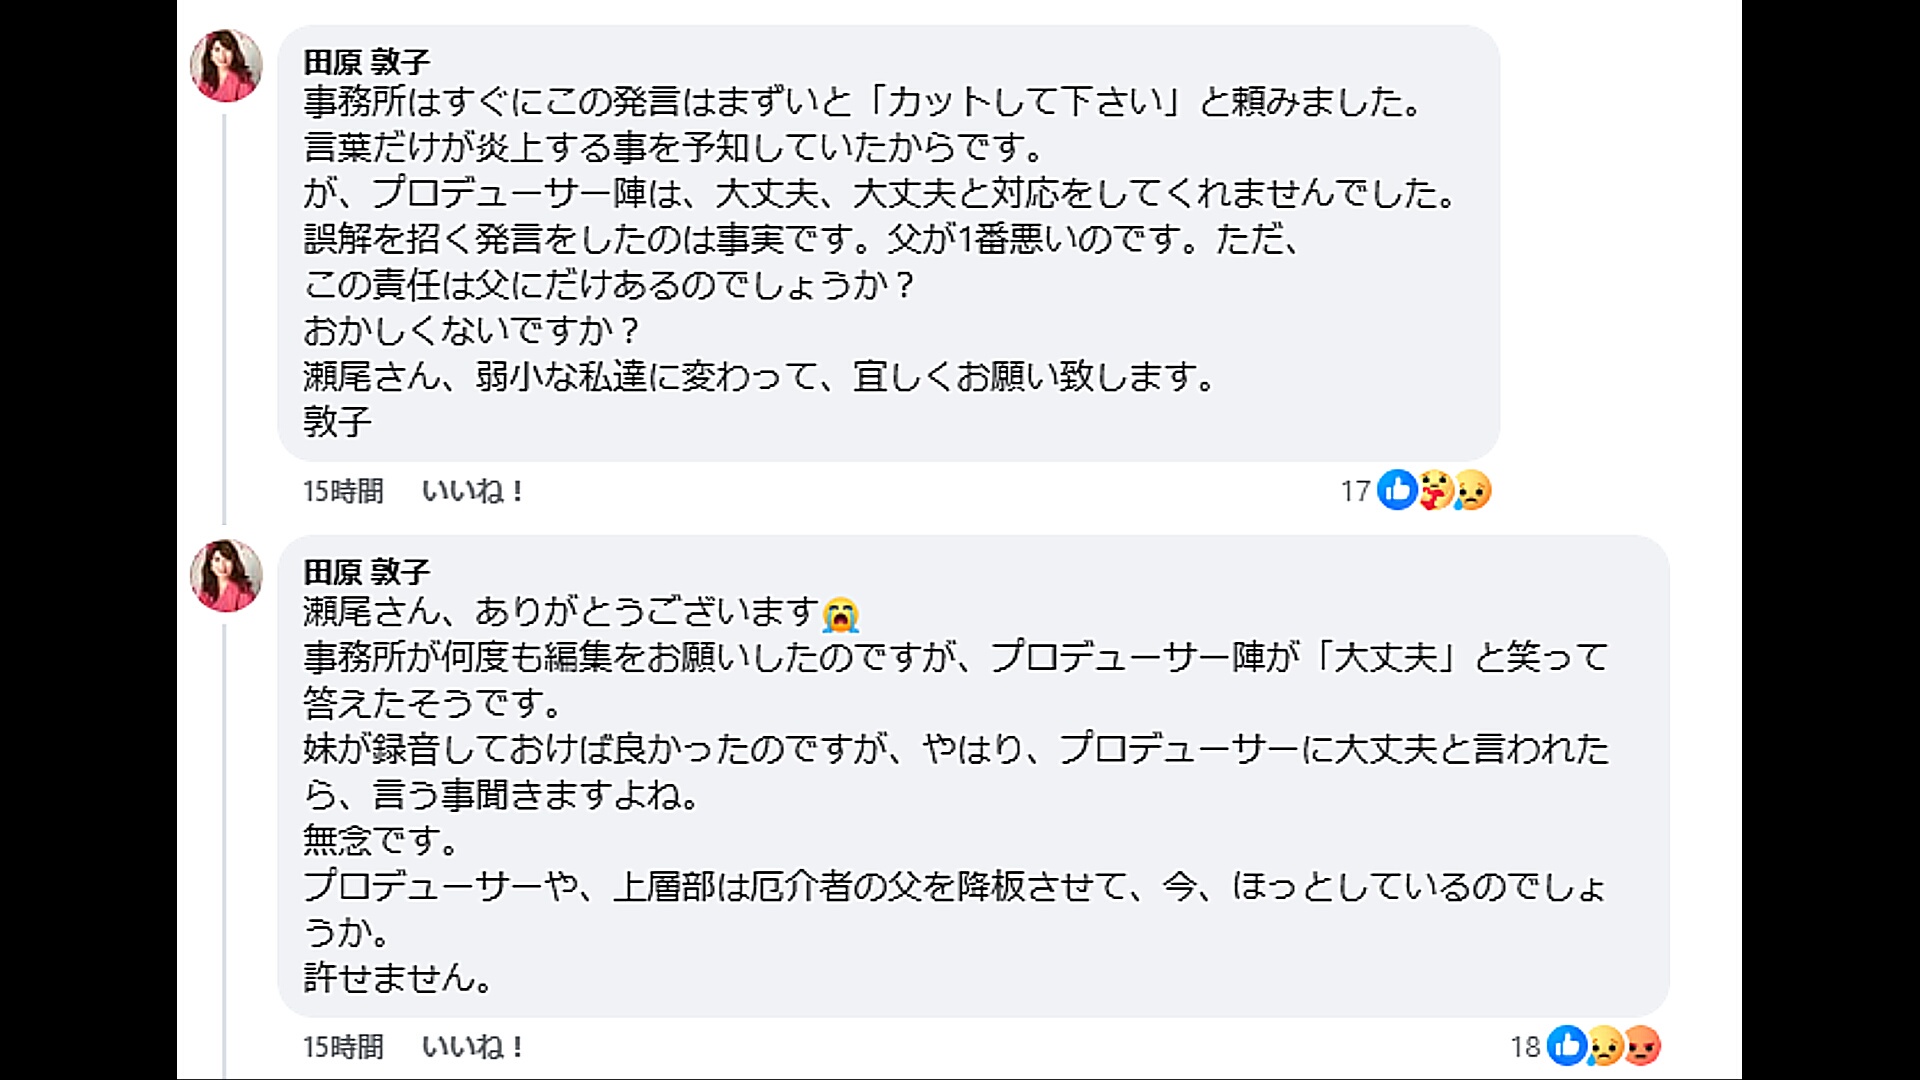
Task: Click the 無念です。 line in second comment
Action: (x=380, y=840)
